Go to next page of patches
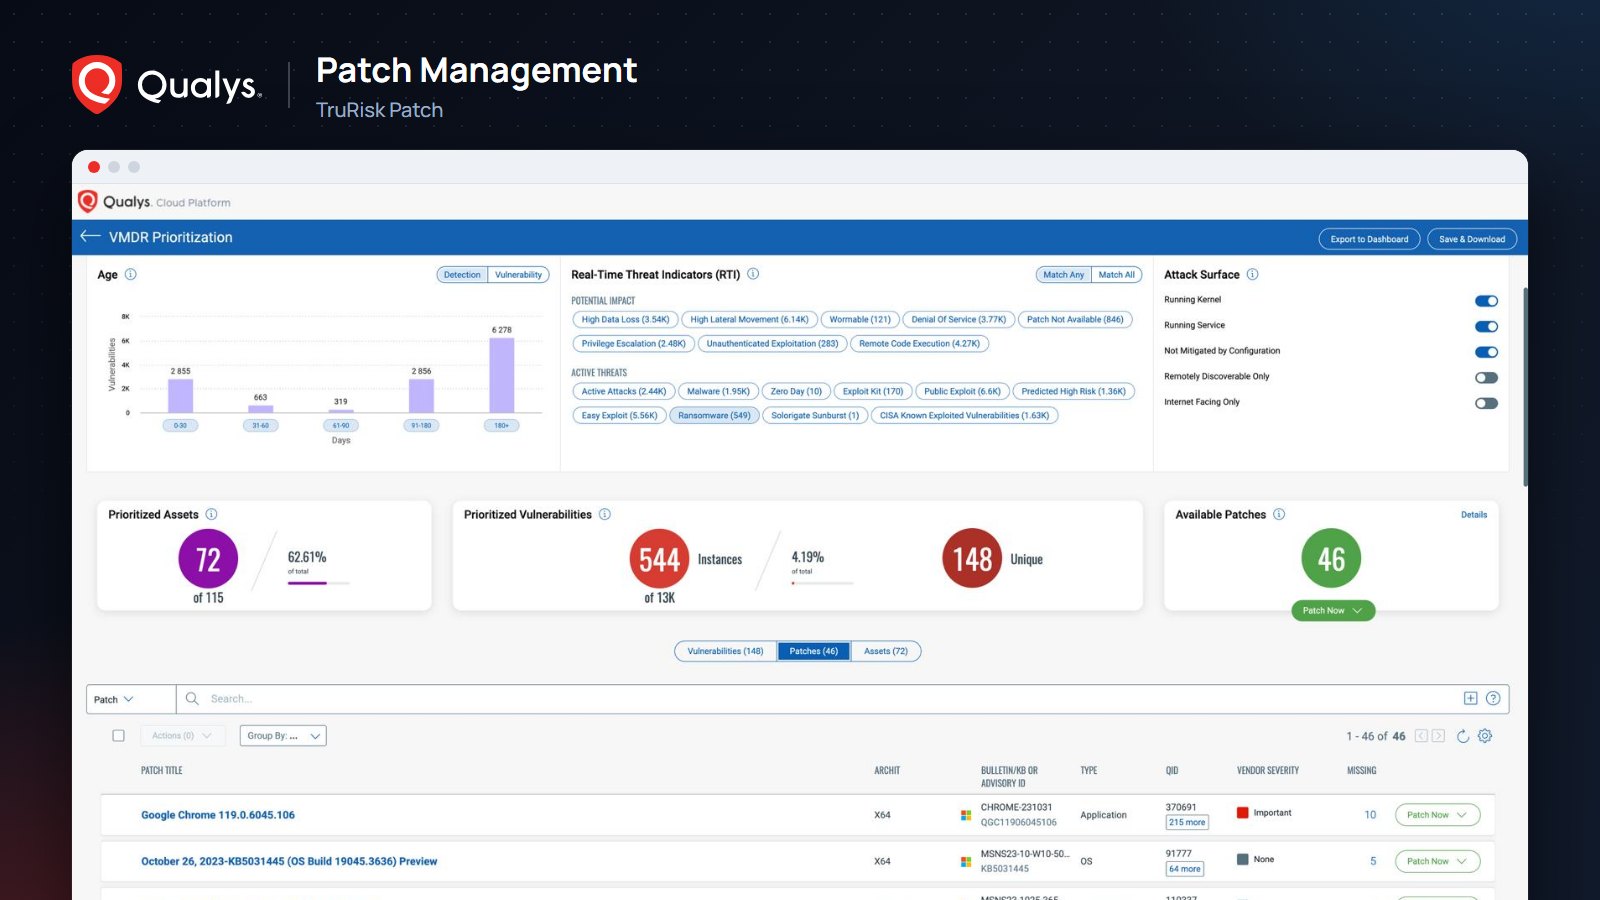The image size is (1600, 900). (1438, 736)
